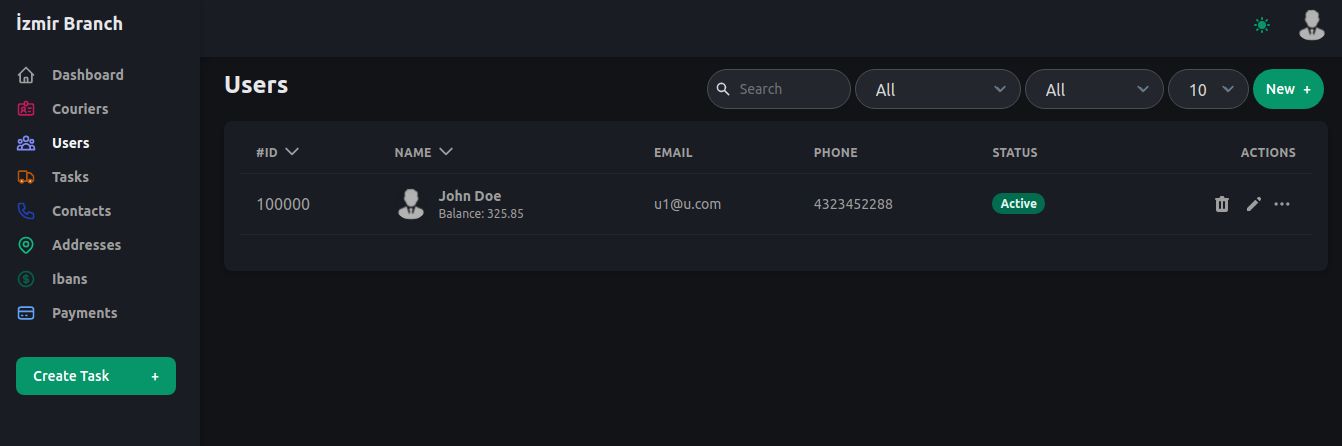Viewport: 1342px width, 446px height.
Task: Click the Contacts phone icon
Action: (x=27, y=211)
